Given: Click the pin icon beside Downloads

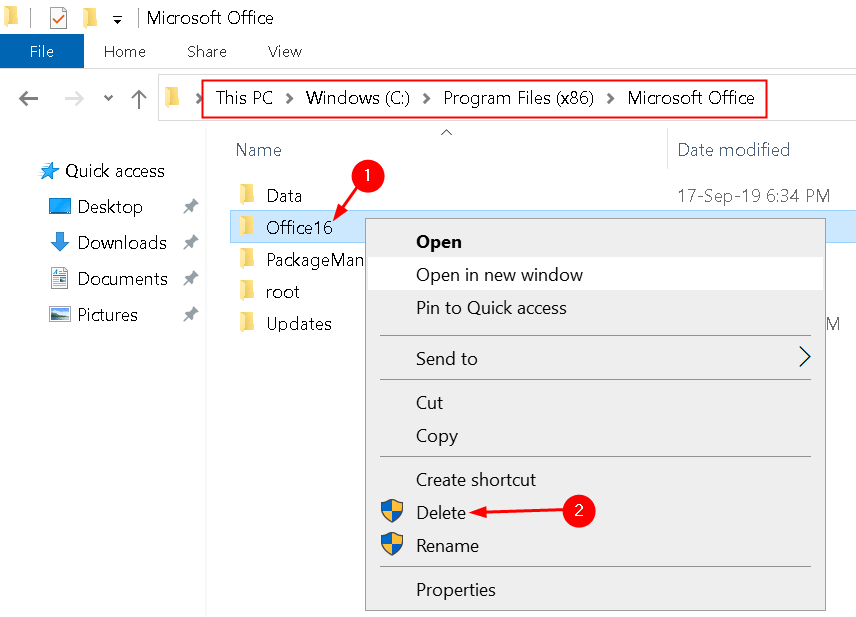Looking at the screenshot, I should (191, 242).
